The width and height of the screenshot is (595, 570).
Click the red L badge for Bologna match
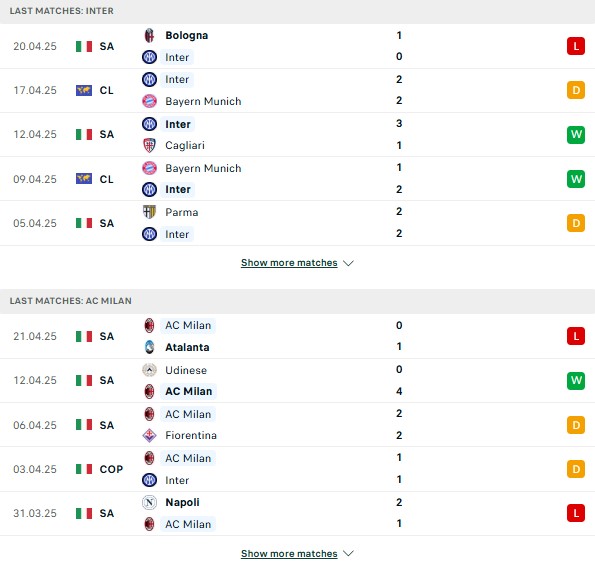(x=576, y=46)
